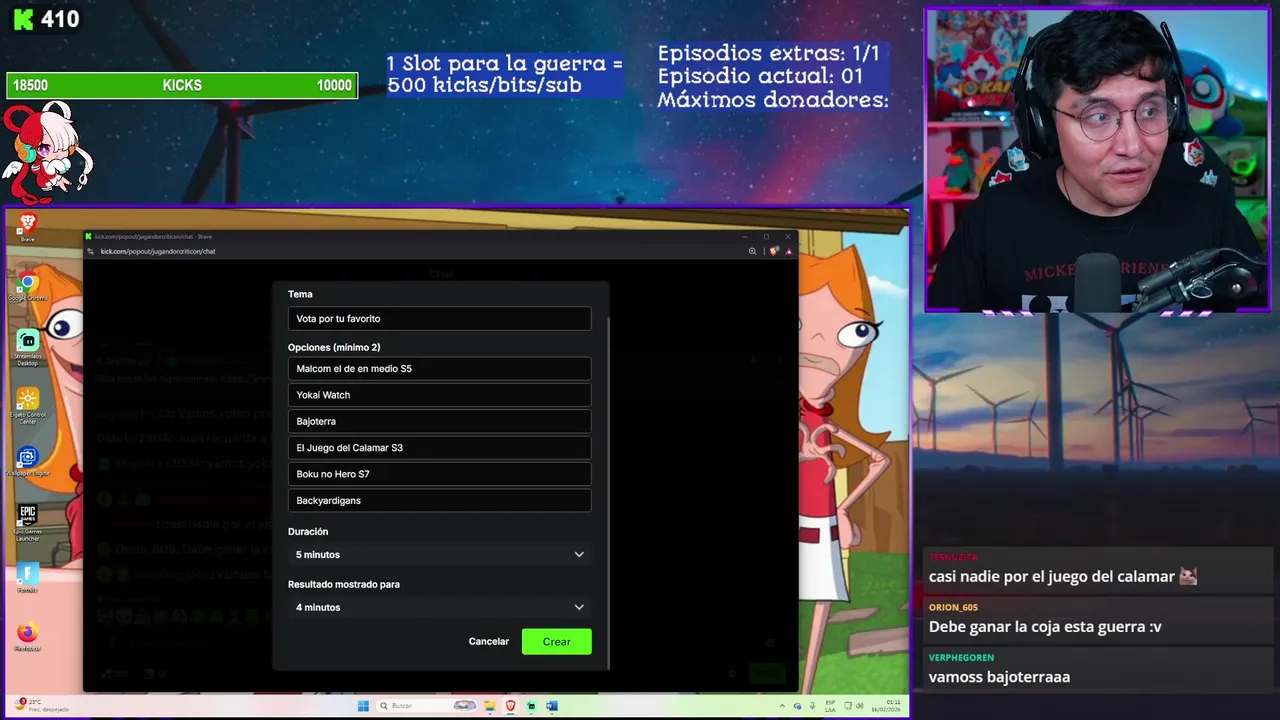
Task: Click the Windows Start button
Action: point(363,706)
